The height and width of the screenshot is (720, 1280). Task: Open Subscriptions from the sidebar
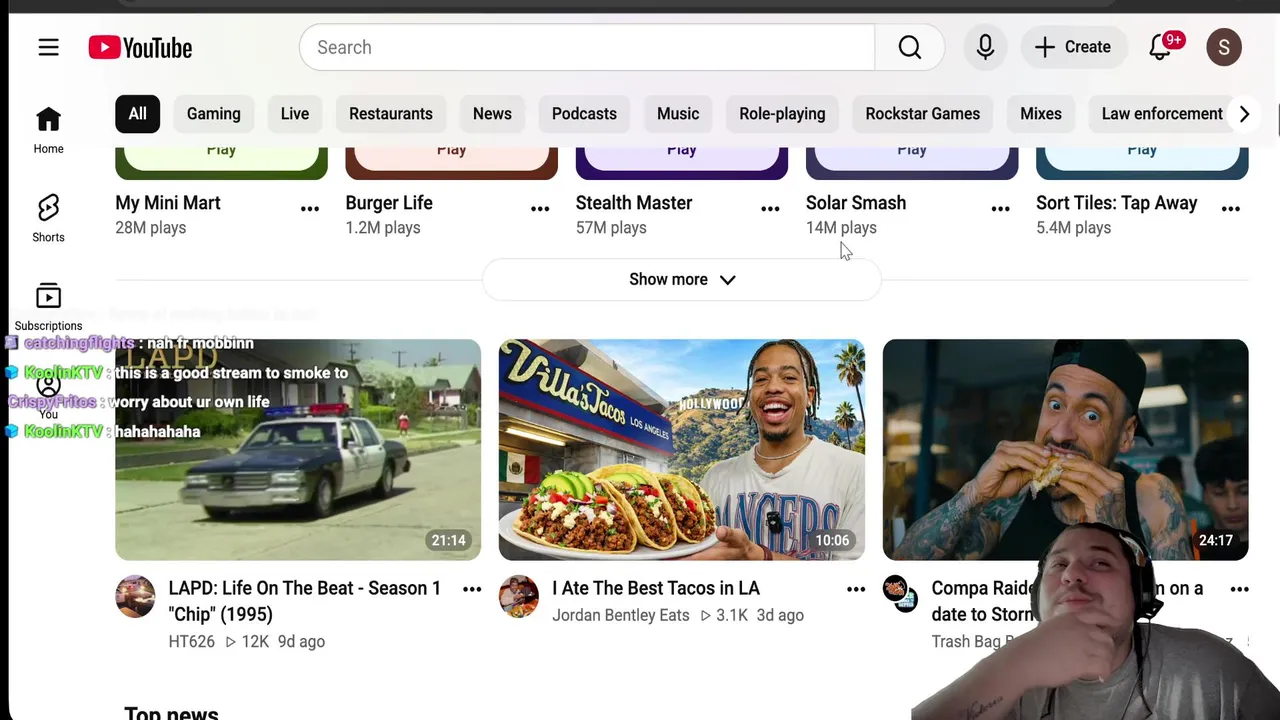48,307
